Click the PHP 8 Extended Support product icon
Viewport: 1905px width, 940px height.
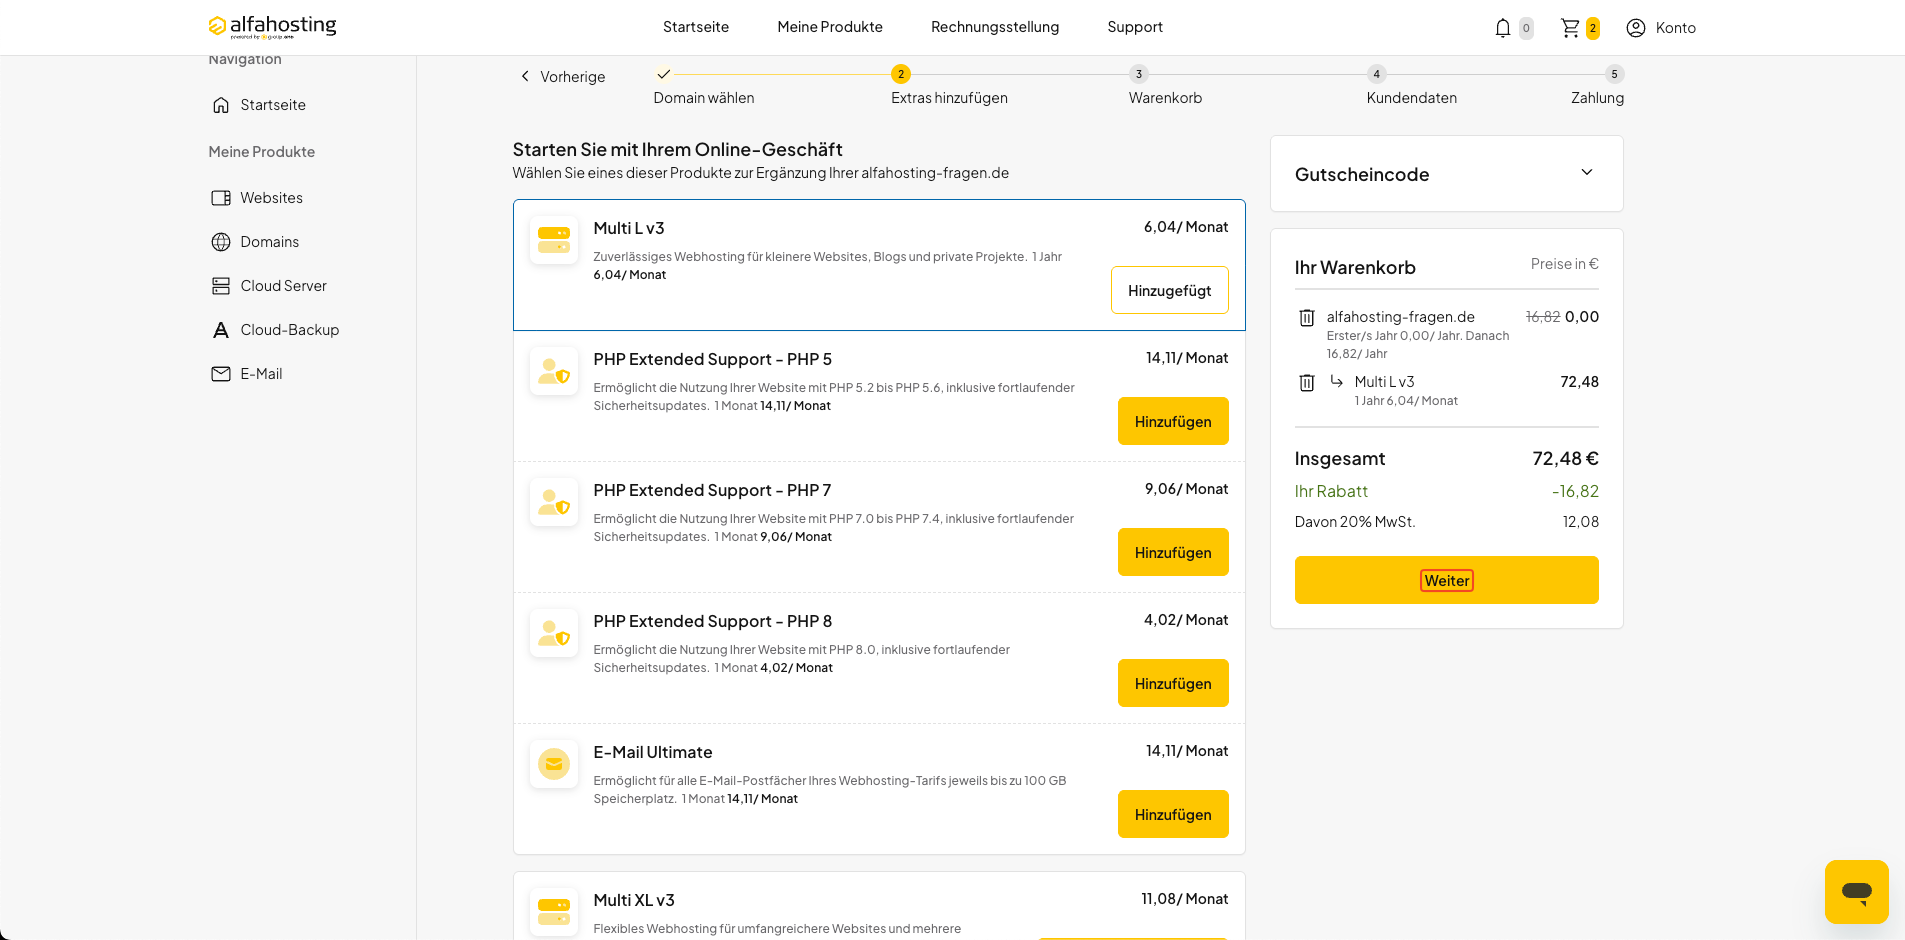click(x=554, y=633)
